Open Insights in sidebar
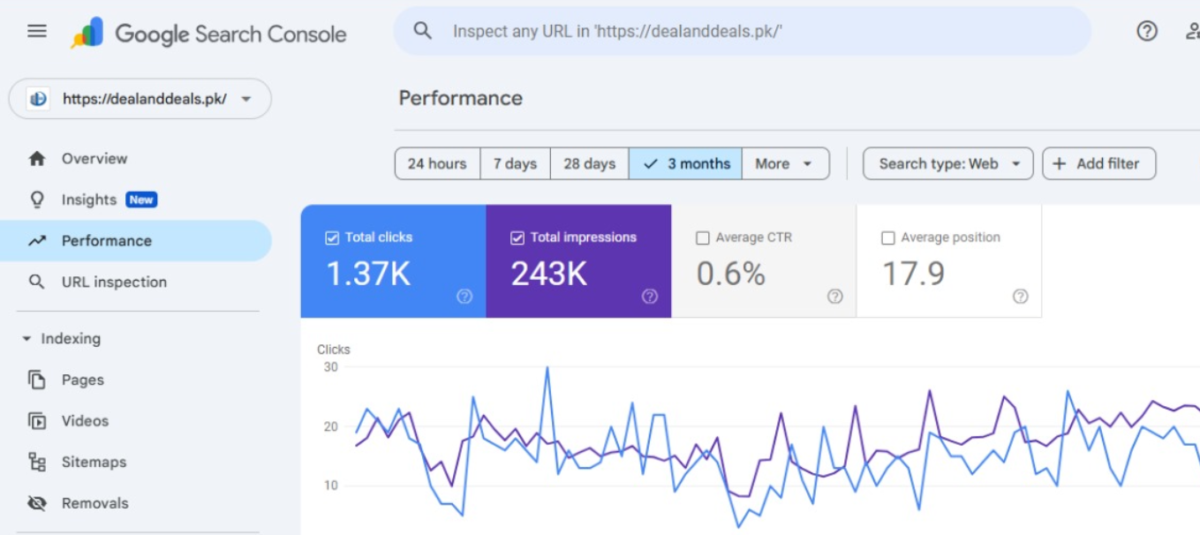This screenshot has width=1200, height=535. point(135,199)
